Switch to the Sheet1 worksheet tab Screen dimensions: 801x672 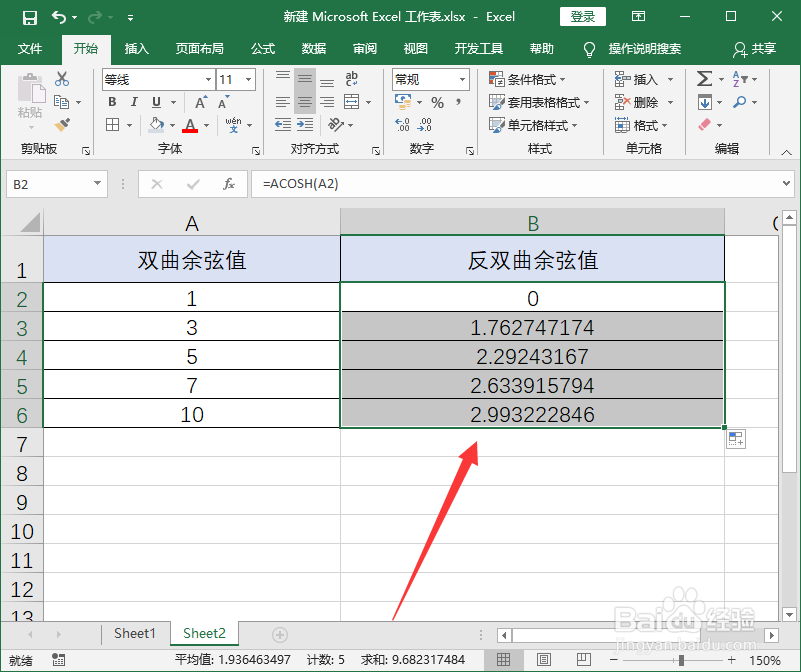tap(134, 633)
